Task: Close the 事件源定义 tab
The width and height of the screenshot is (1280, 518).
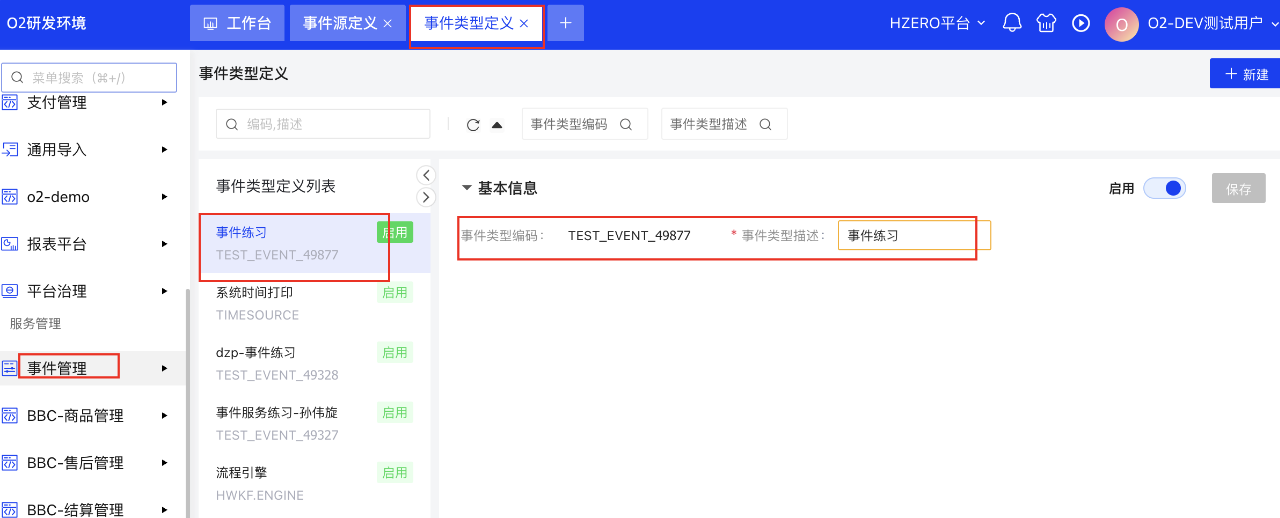Action: 388,23
